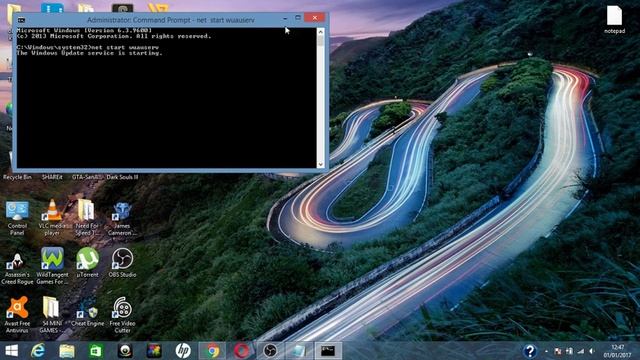Click 'The Windows Update service is starting.' text
This screenshot has height=360, width=640.
coord(89,53)
